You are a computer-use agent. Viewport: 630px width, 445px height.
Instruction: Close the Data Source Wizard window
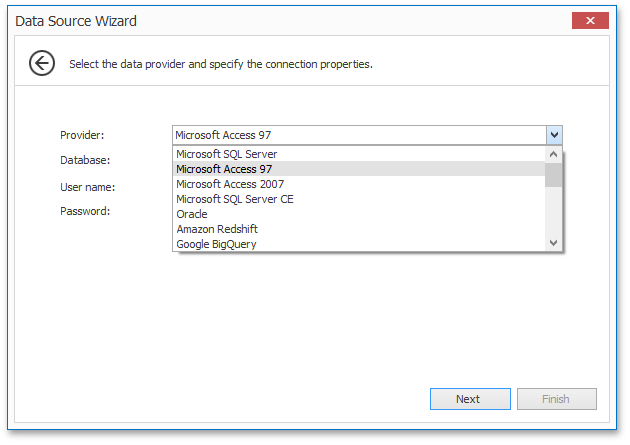[x=590, y=20]
